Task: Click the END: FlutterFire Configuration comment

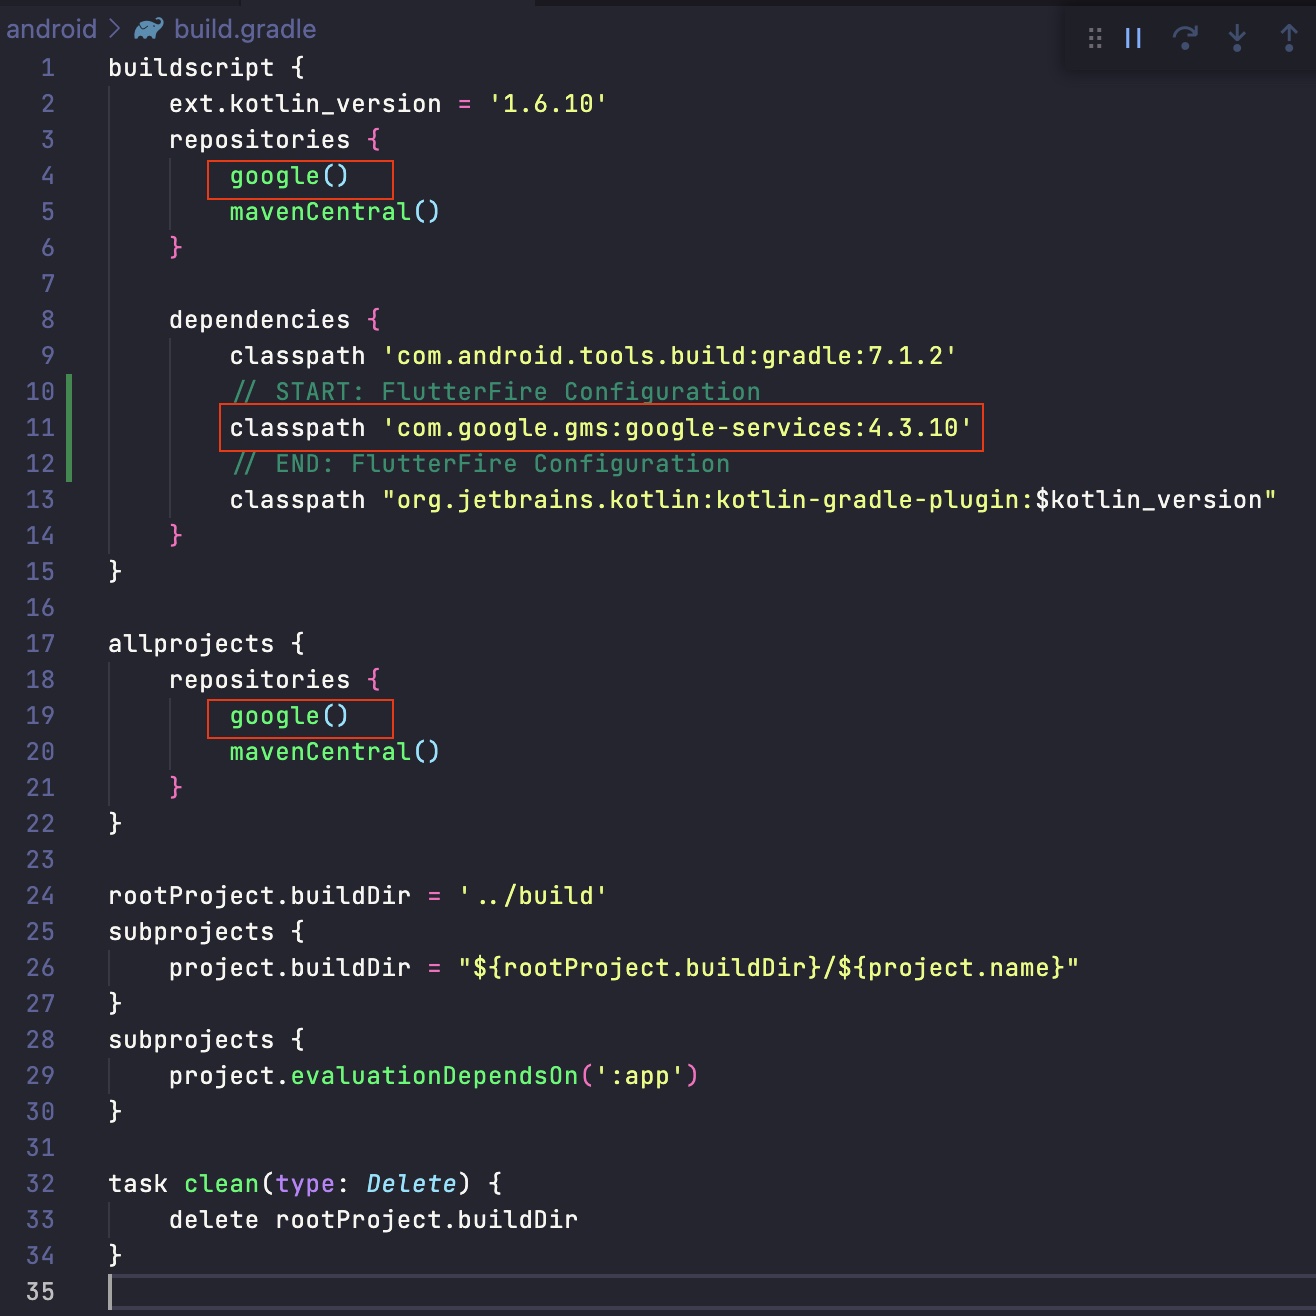Action: 482,464
